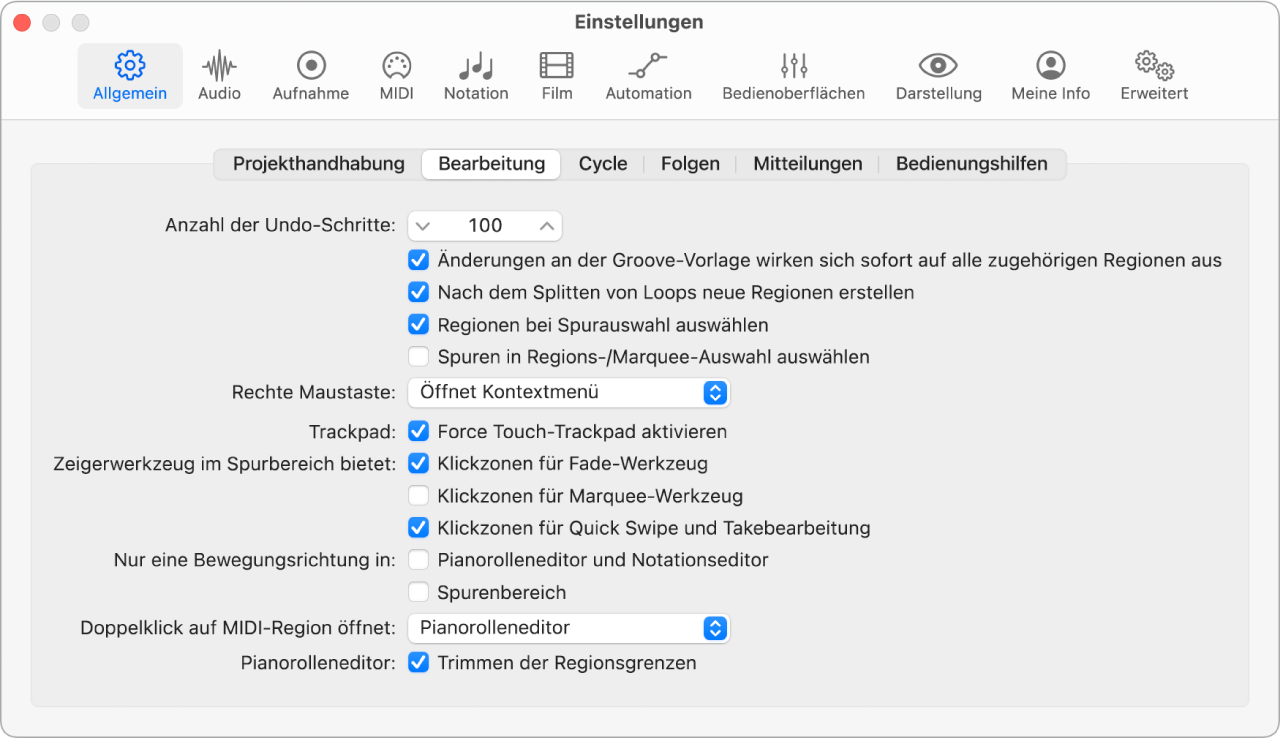Select the Erweitert settings icon
Screen dimensions: 1282x739
1153,75
